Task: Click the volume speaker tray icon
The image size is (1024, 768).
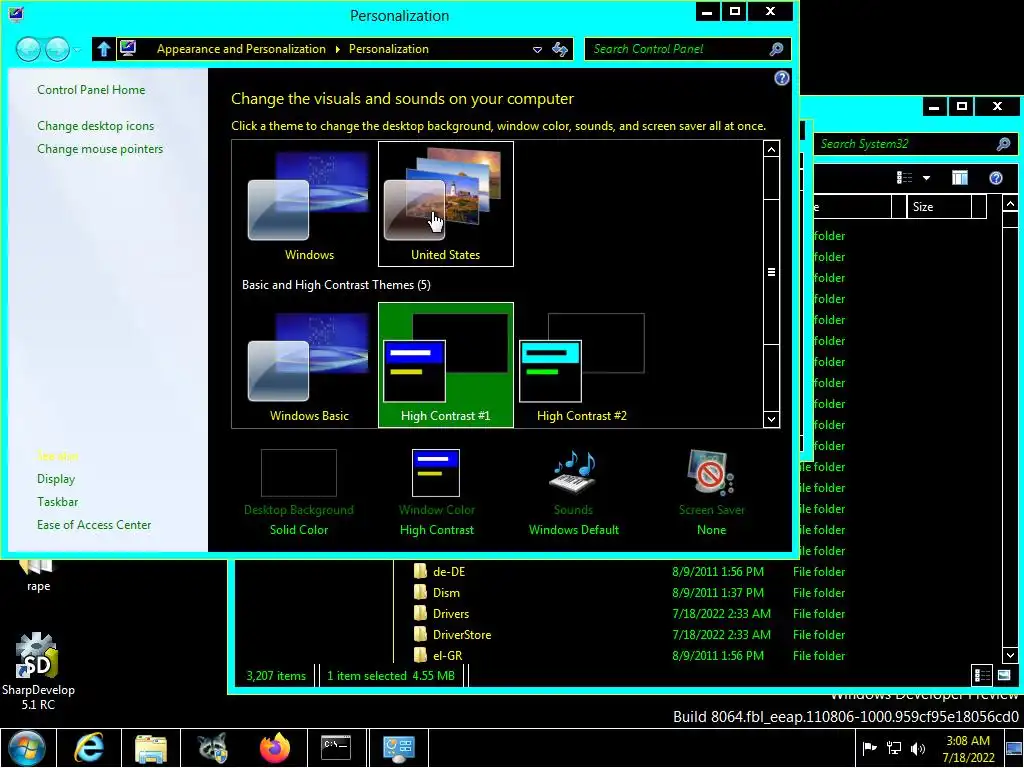Action: pyautogui.click(x=918, y=748)
